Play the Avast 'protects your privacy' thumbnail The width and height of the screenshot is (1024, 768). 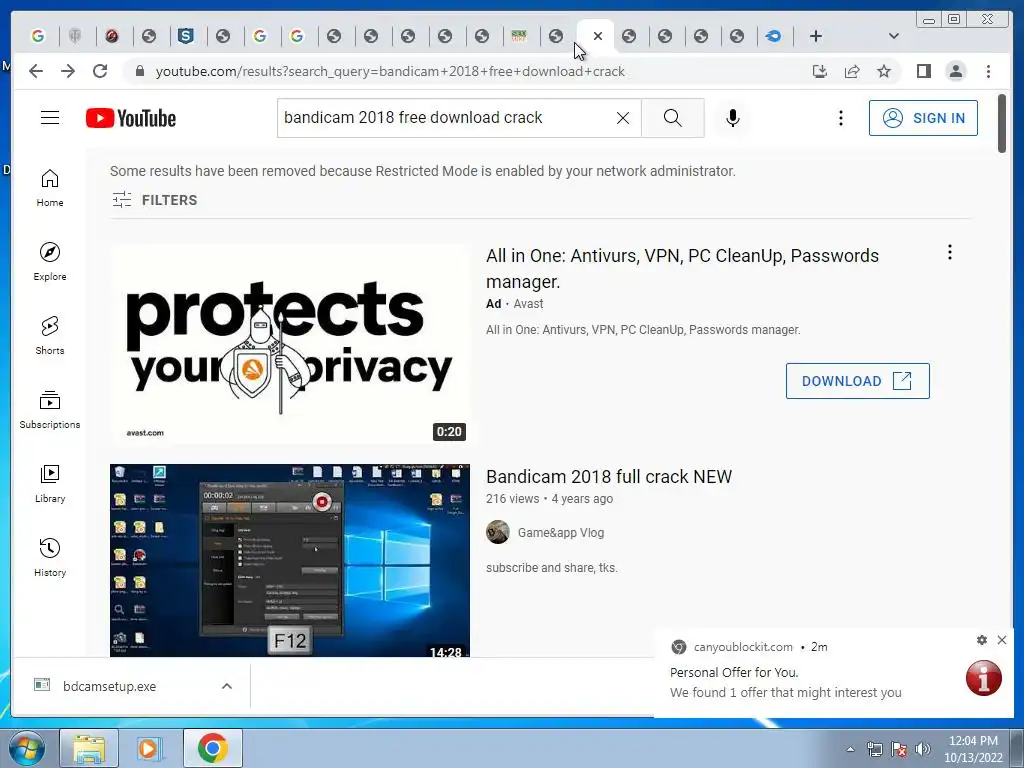pos(289,344)
